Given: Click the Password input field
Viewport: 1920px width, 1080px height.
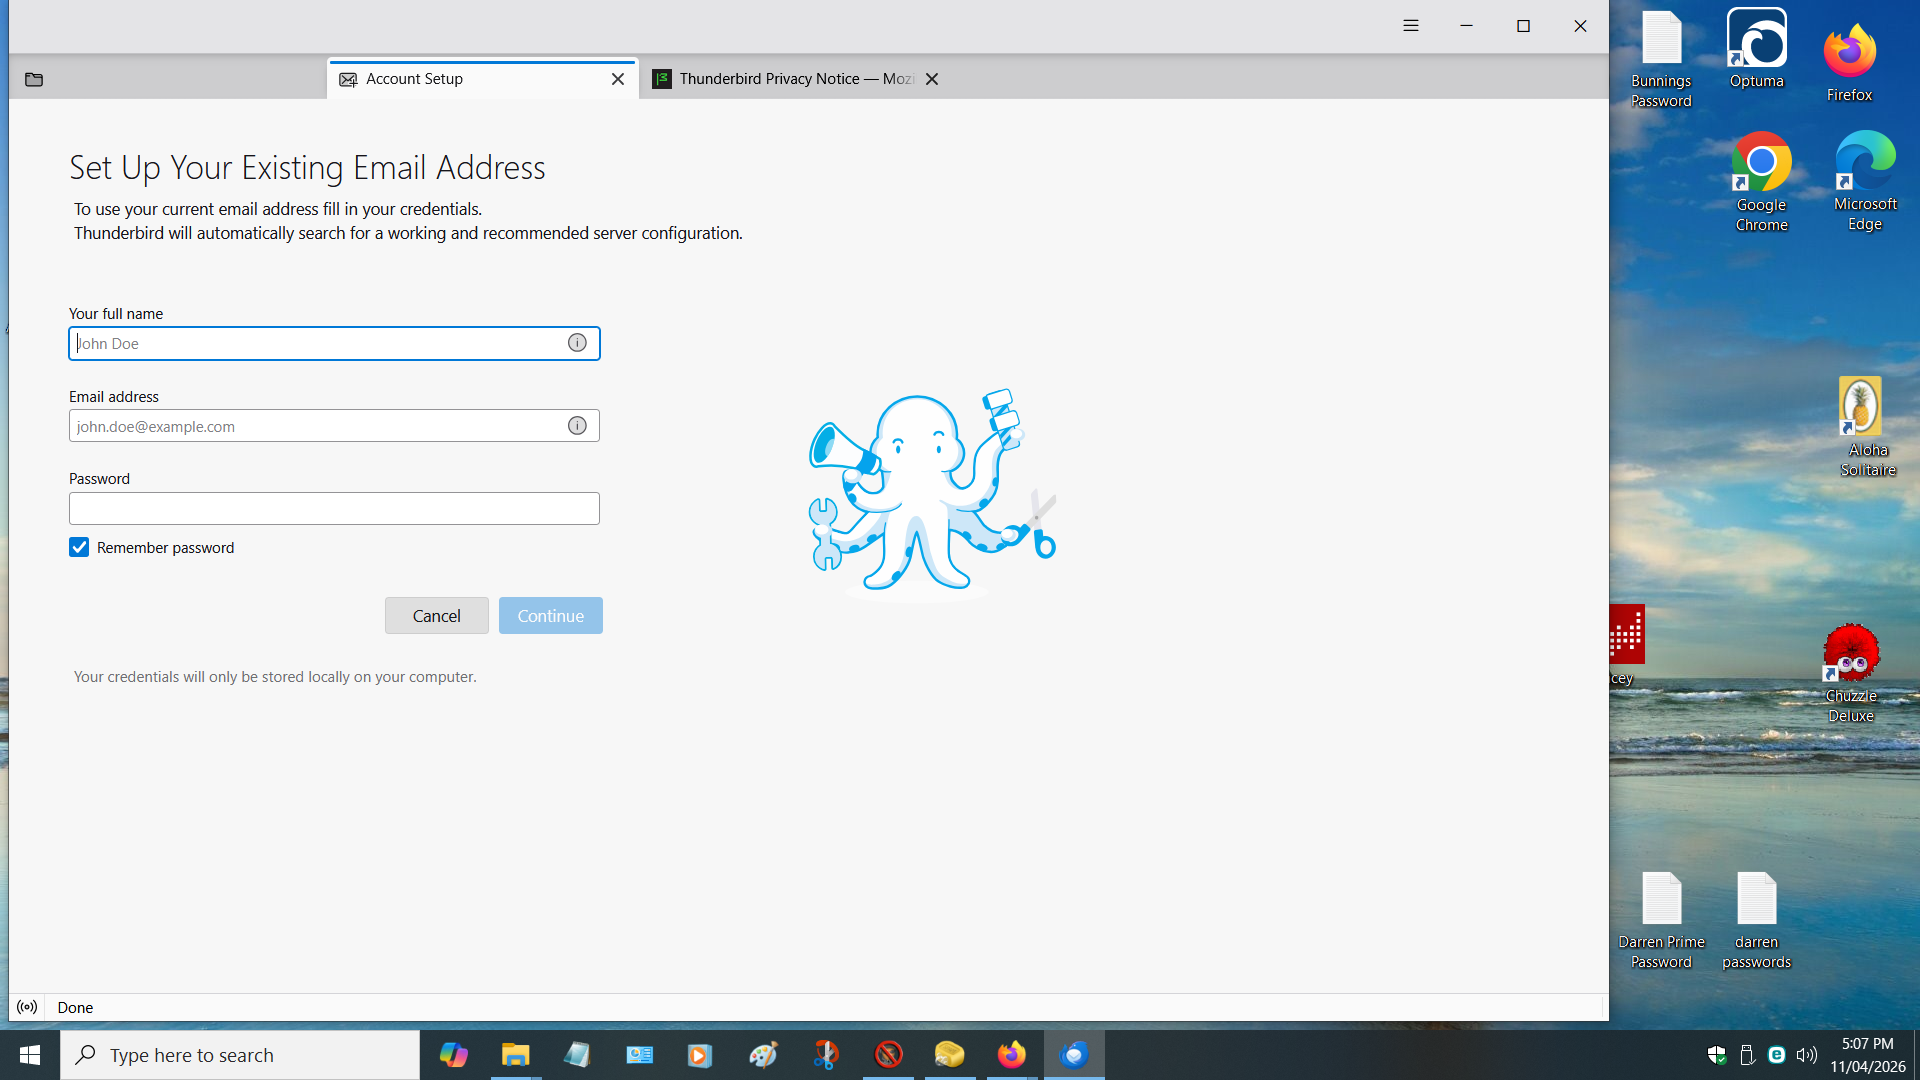Looking at the screenshot, I should click(334, 509).
